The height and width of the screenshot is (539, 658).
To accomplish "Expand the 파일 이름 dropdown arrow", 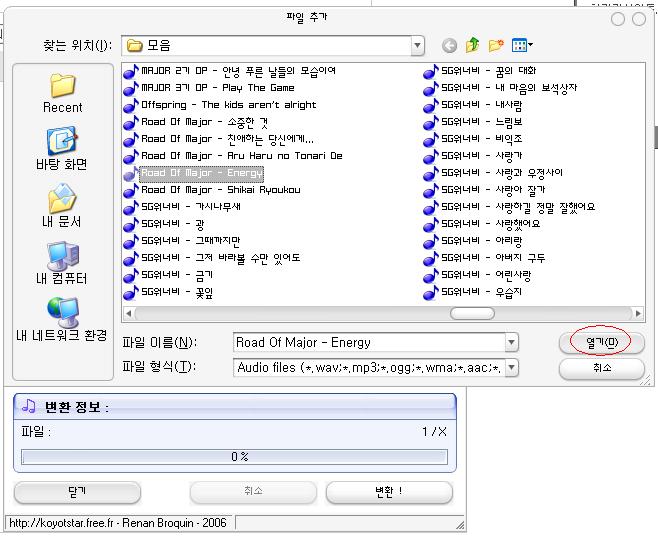I will pyautogui.click(x=511, y=342).
